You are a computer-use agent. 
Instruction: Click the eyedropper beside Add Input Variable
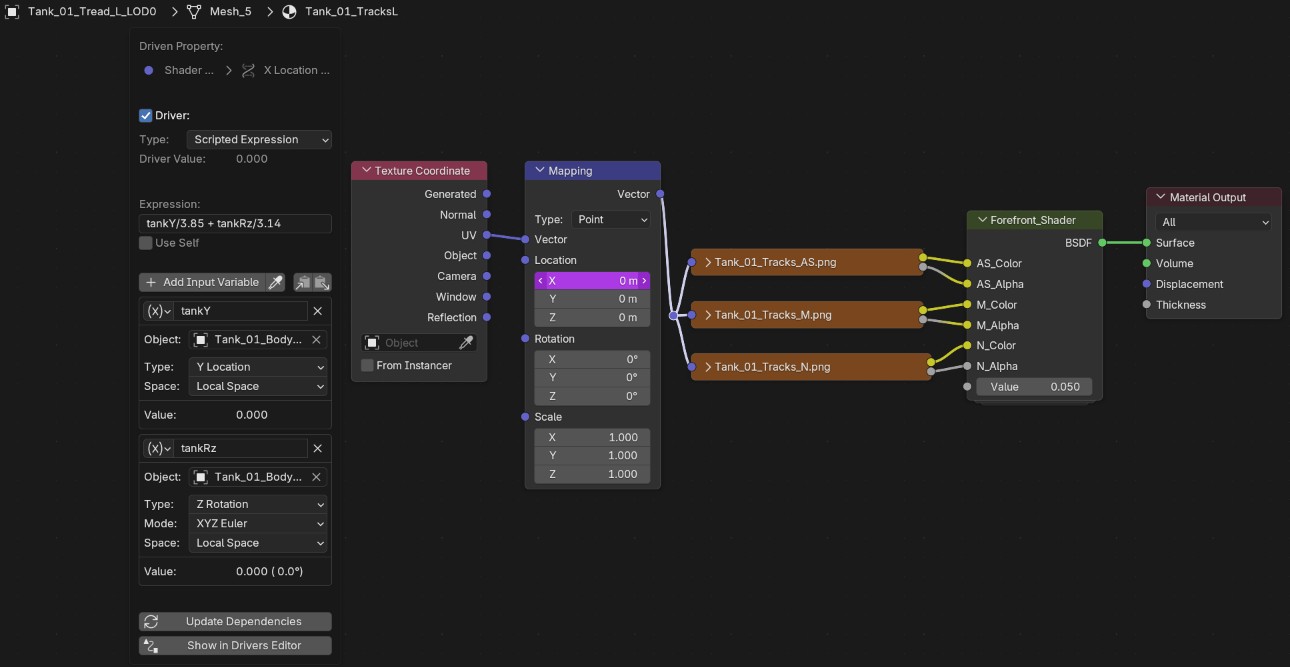[x=276, y=282]
